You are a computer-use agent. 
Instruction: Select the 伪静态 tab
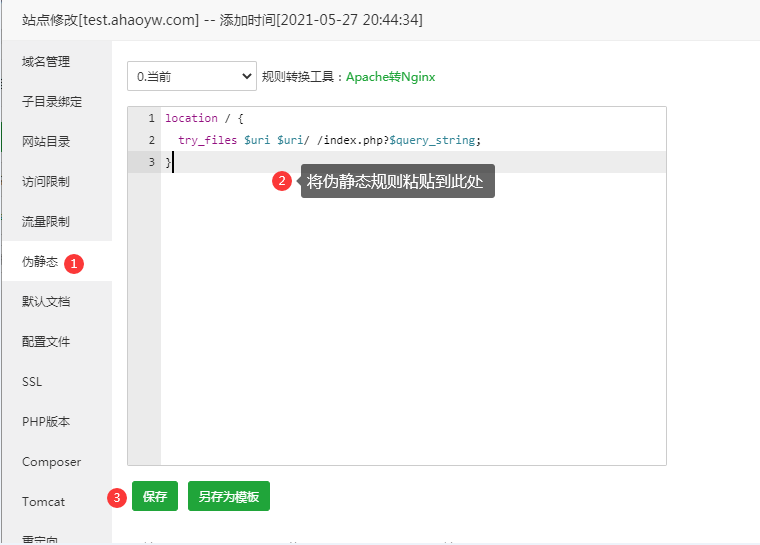(x=40, y=262)
